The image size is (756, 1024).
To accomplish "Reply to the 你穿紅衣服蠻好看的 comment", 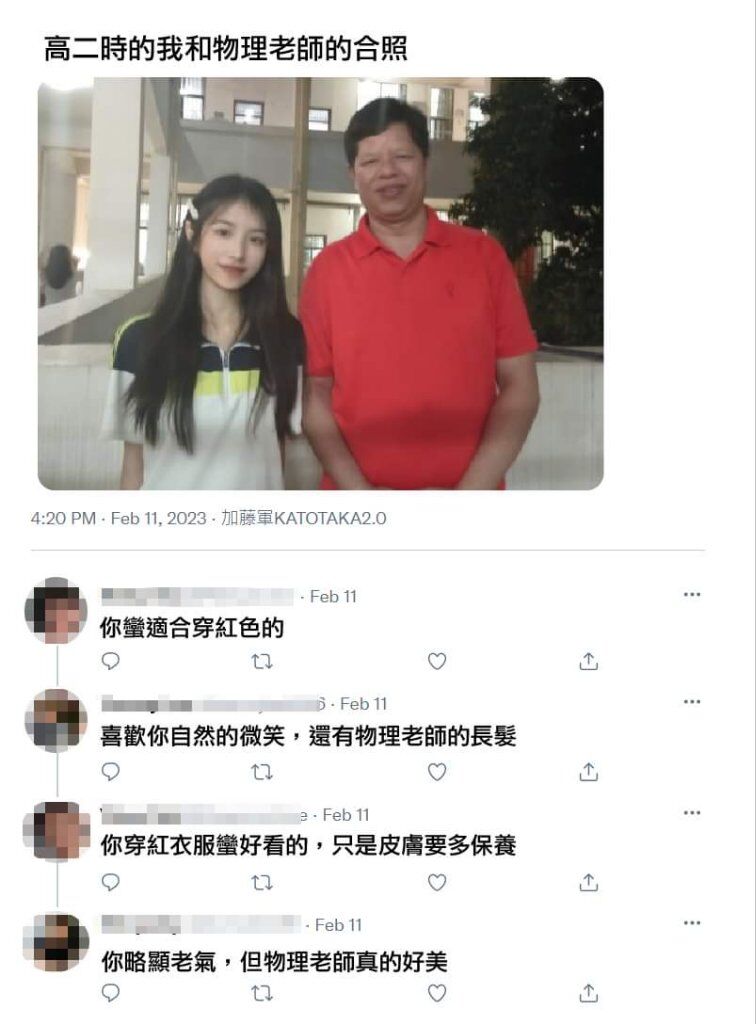I will coord(110,882).
